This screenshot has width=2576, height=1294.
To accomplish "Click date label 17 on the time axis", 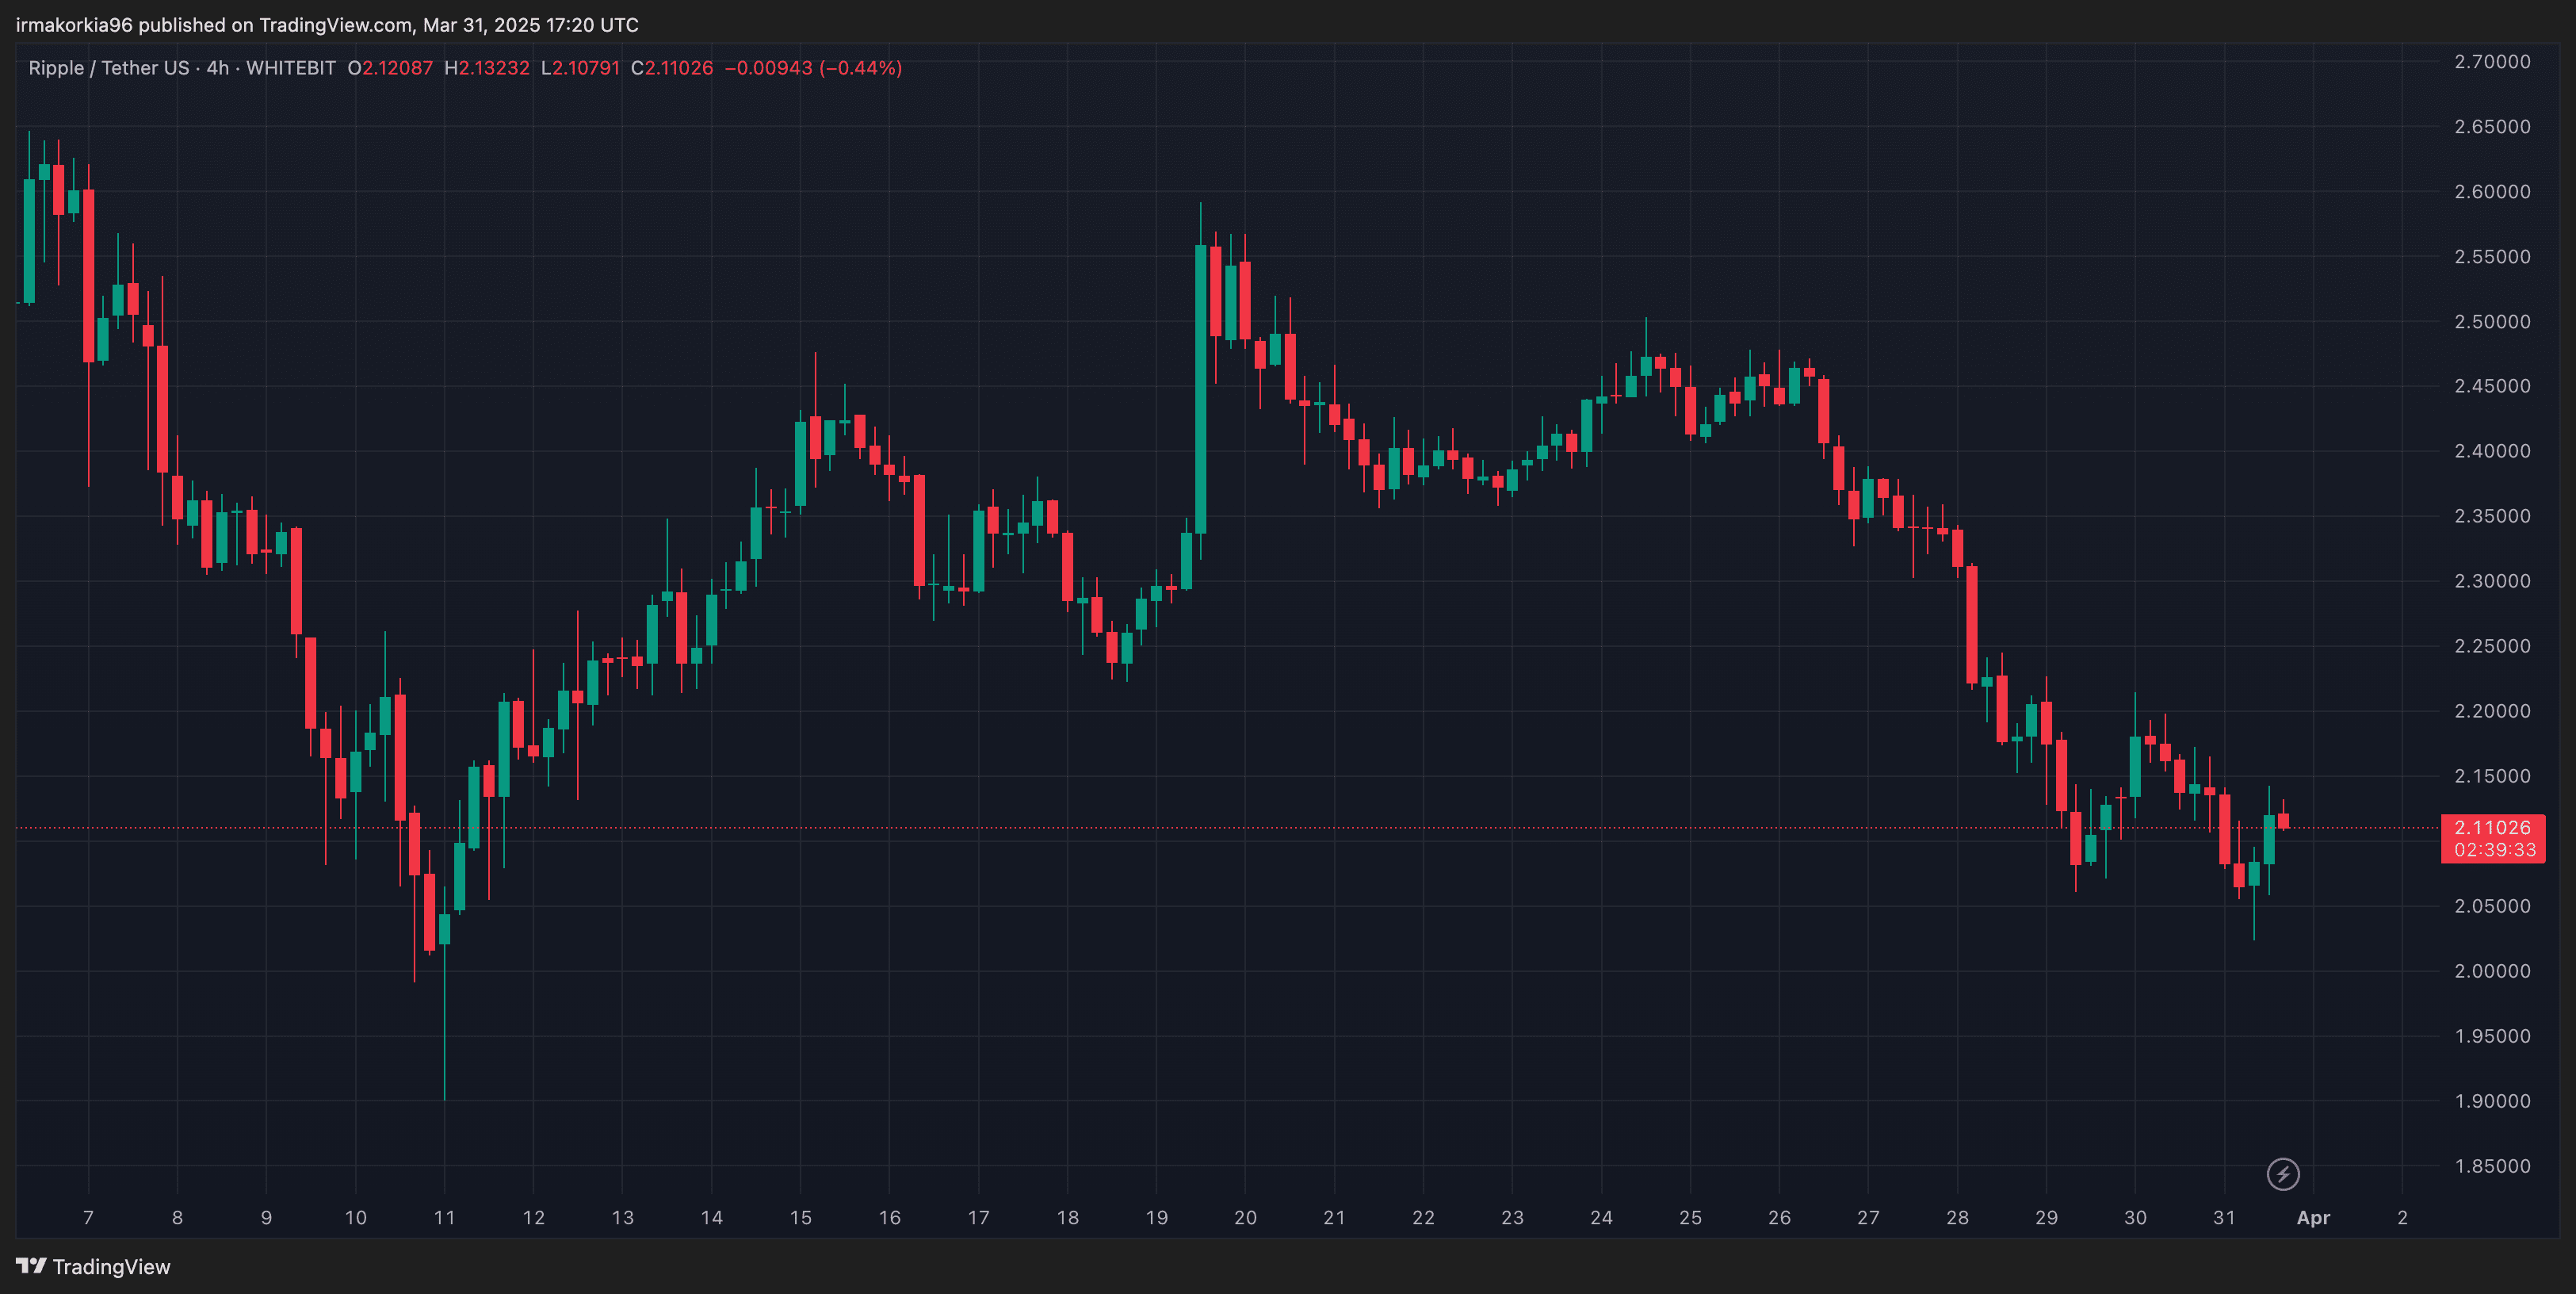I will (x=979, y=1218).
